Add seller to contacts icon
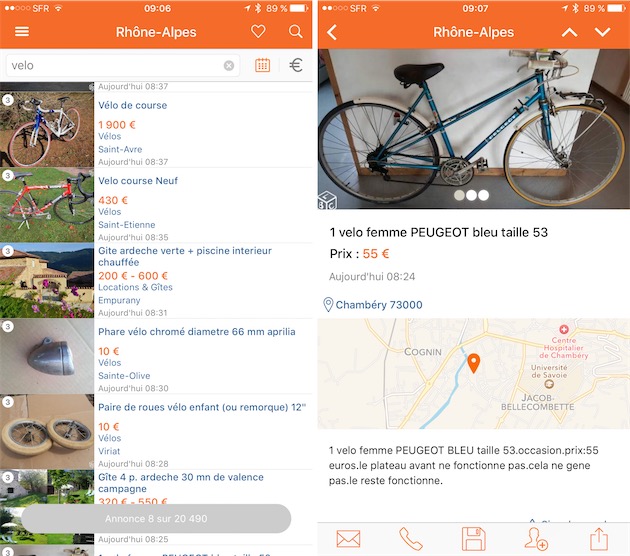630x556 pixels. (x=536, y=539)
